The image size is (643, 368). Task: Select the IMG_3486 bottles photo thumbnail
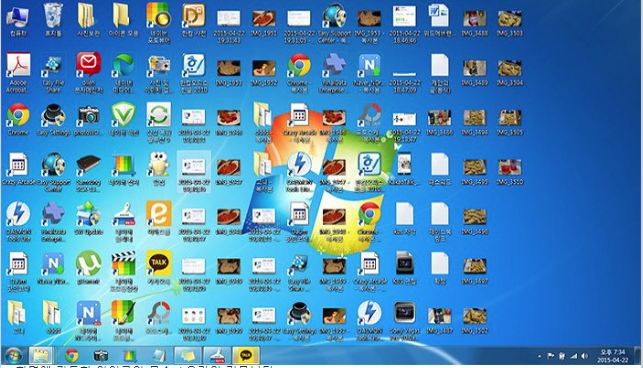(439, 123)
